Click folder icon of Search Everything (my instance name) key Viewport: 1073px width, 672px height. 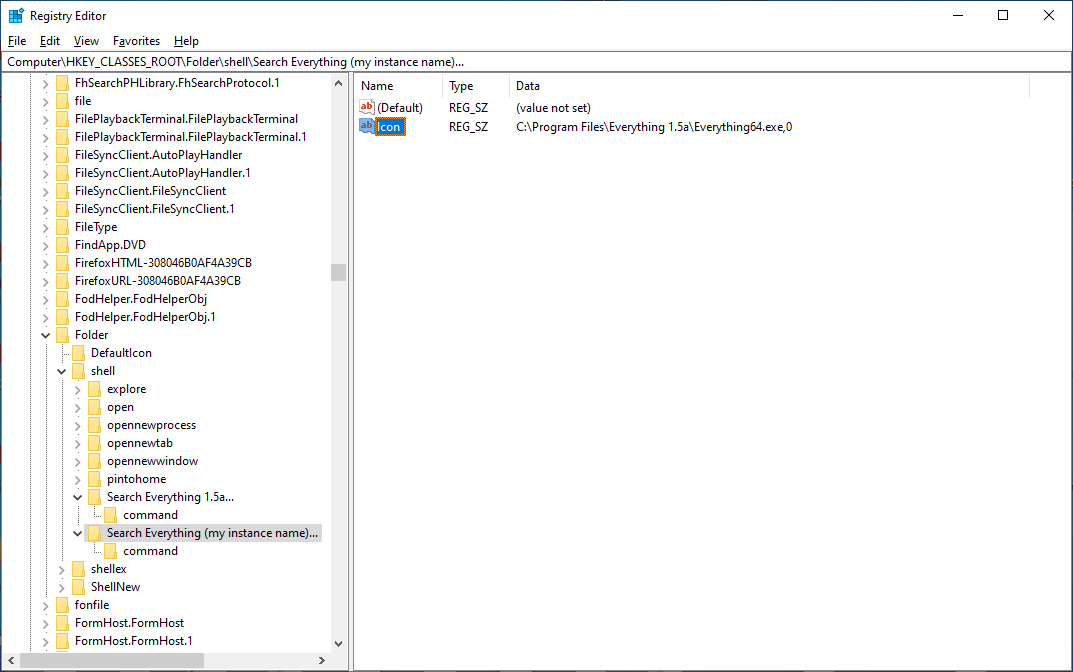pos(94,533)
